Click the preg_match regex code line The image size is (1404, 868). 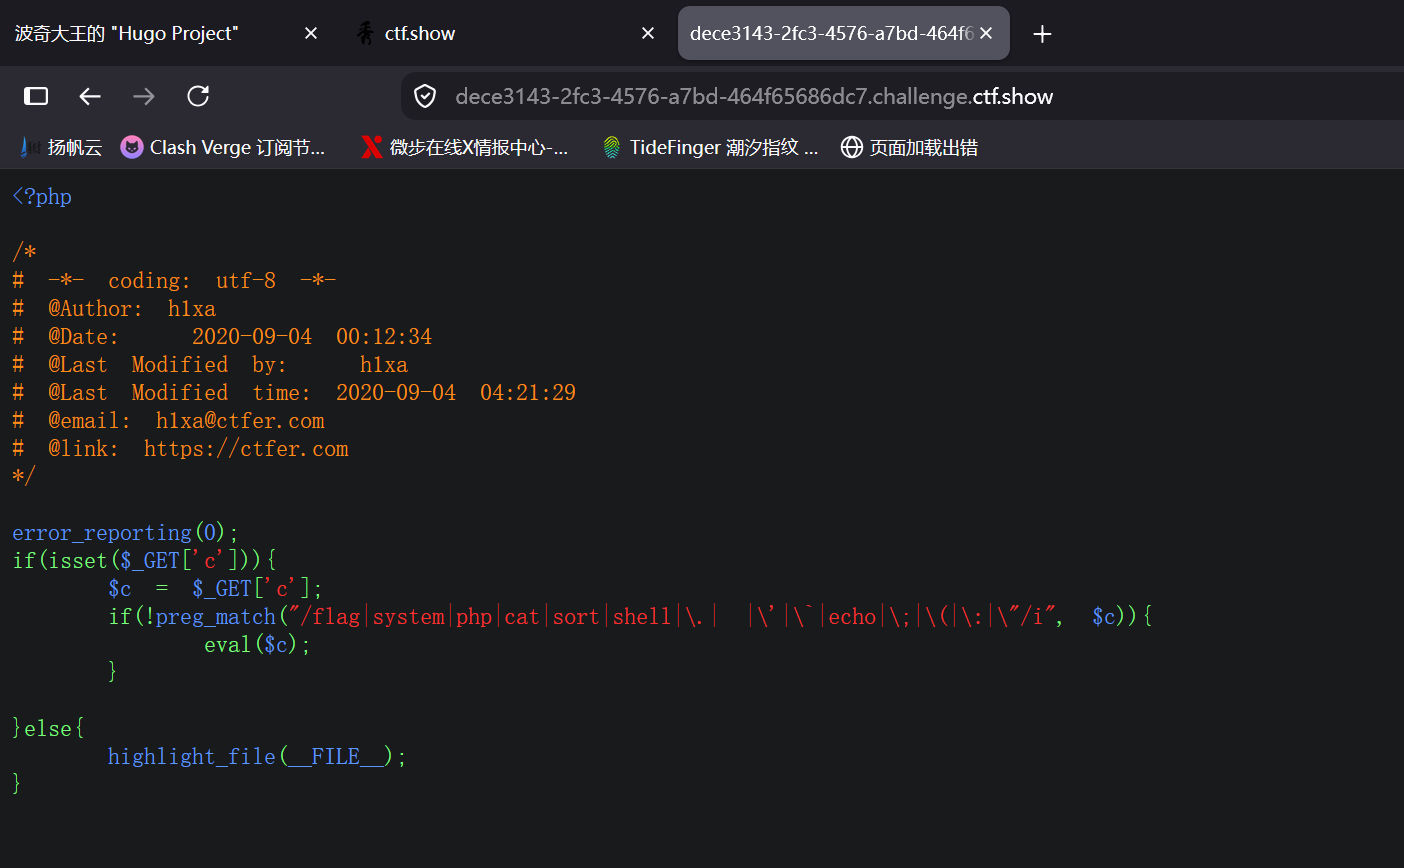pos(630,617)
